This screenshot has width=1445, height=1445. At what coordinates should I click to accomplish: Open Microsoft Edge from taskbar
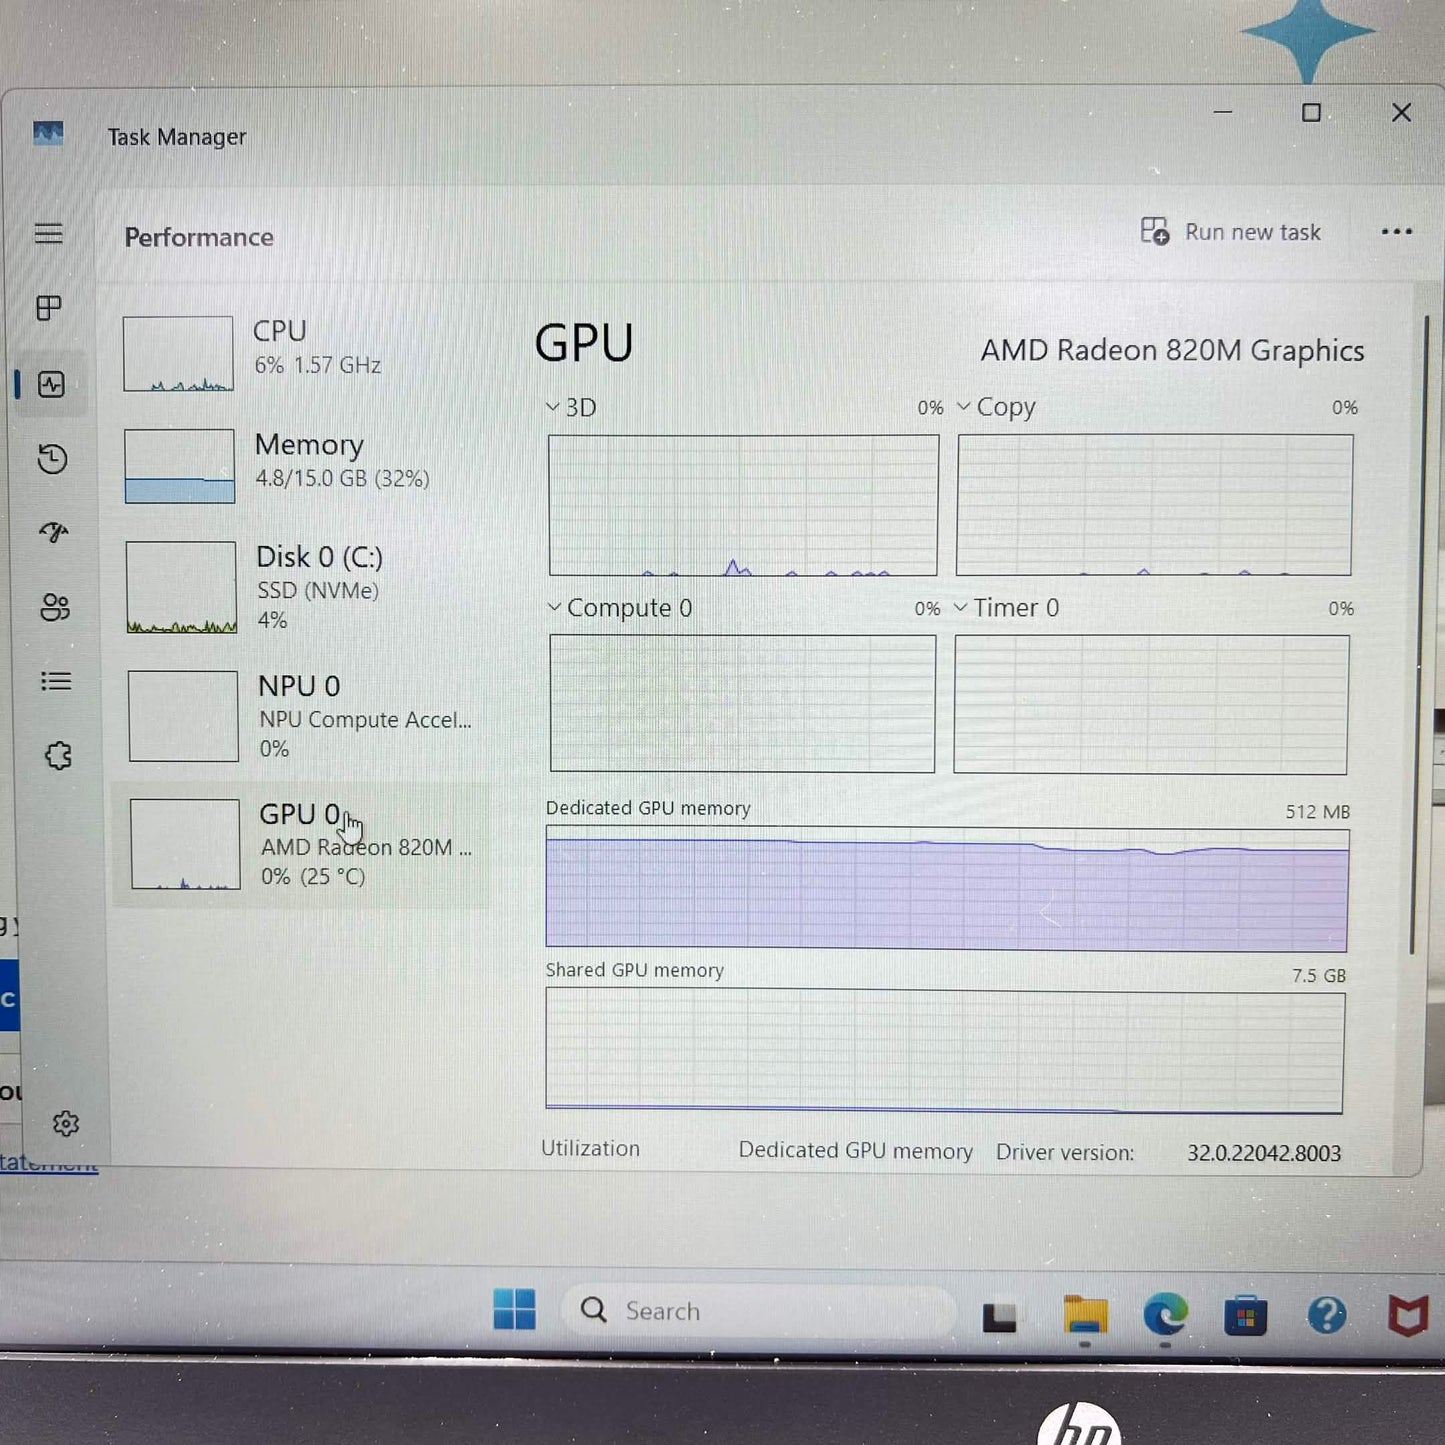1165,1314
